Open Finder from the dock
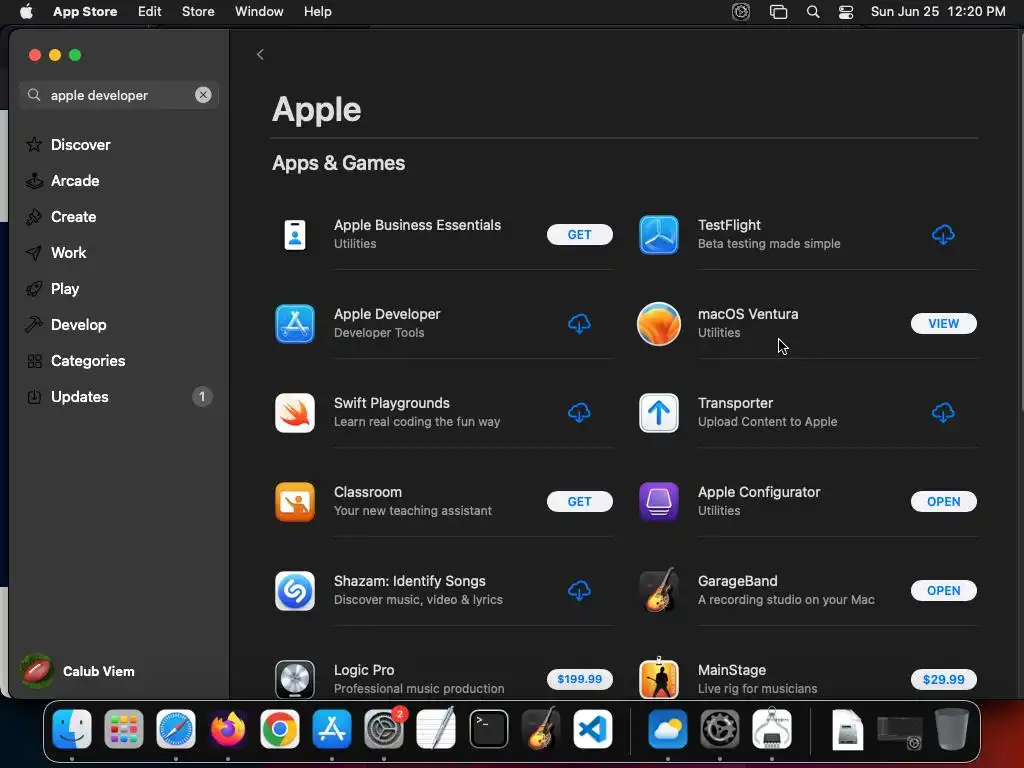This screenshot has width=1024, height=768. 72,729
